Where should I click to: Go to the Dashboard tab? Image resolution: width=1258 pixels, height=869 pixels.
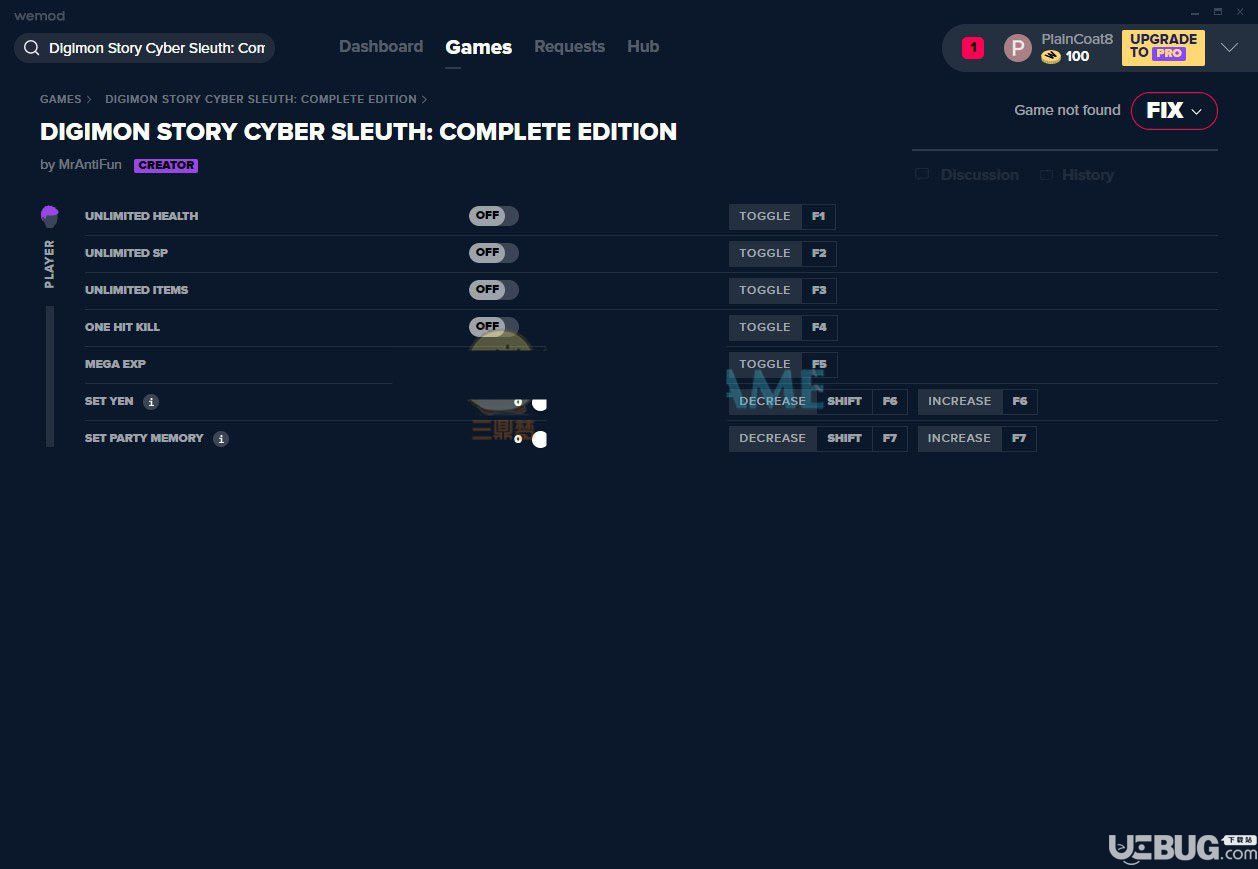[381, 47]
